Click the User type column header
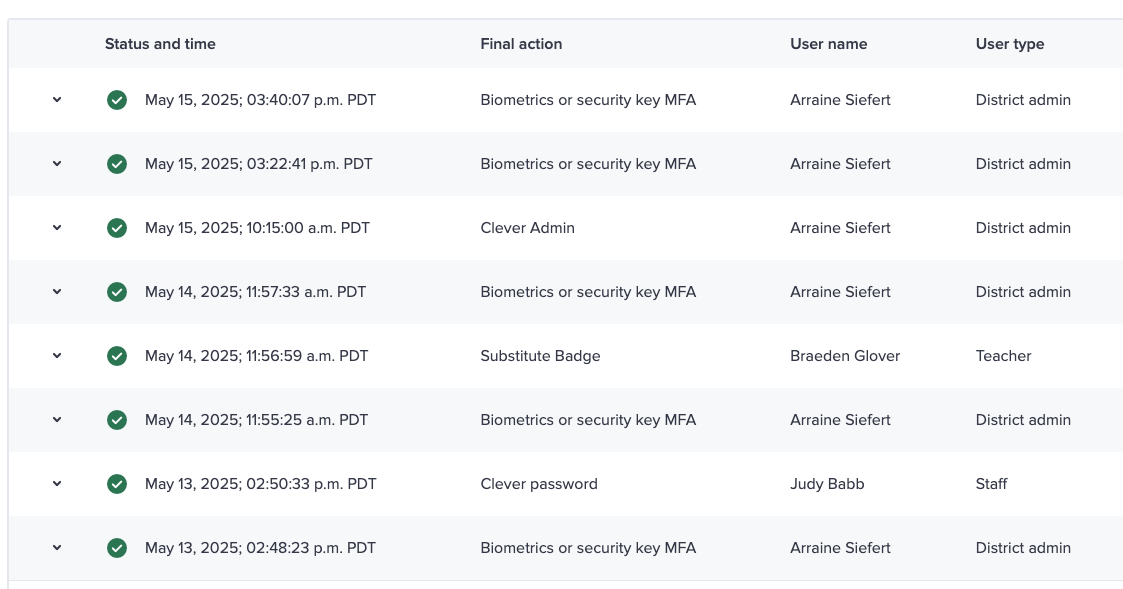Screen dimensions: 1123x589 pos(1010,44)
